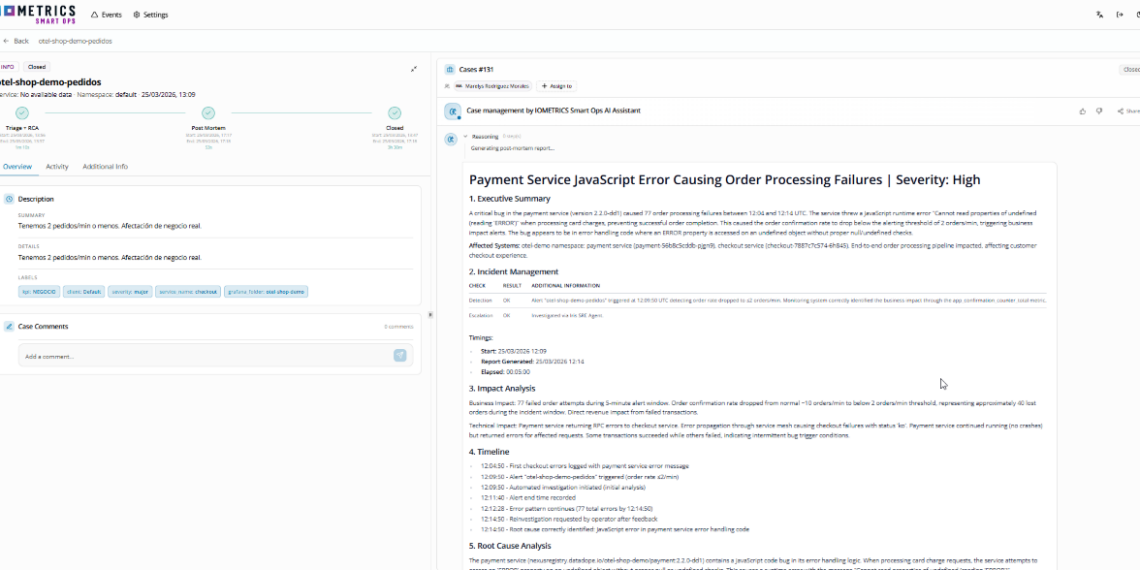Click the thumbs up feedback icon
This screenshot has height=570, width=1140.
(x=1082, y=111)
